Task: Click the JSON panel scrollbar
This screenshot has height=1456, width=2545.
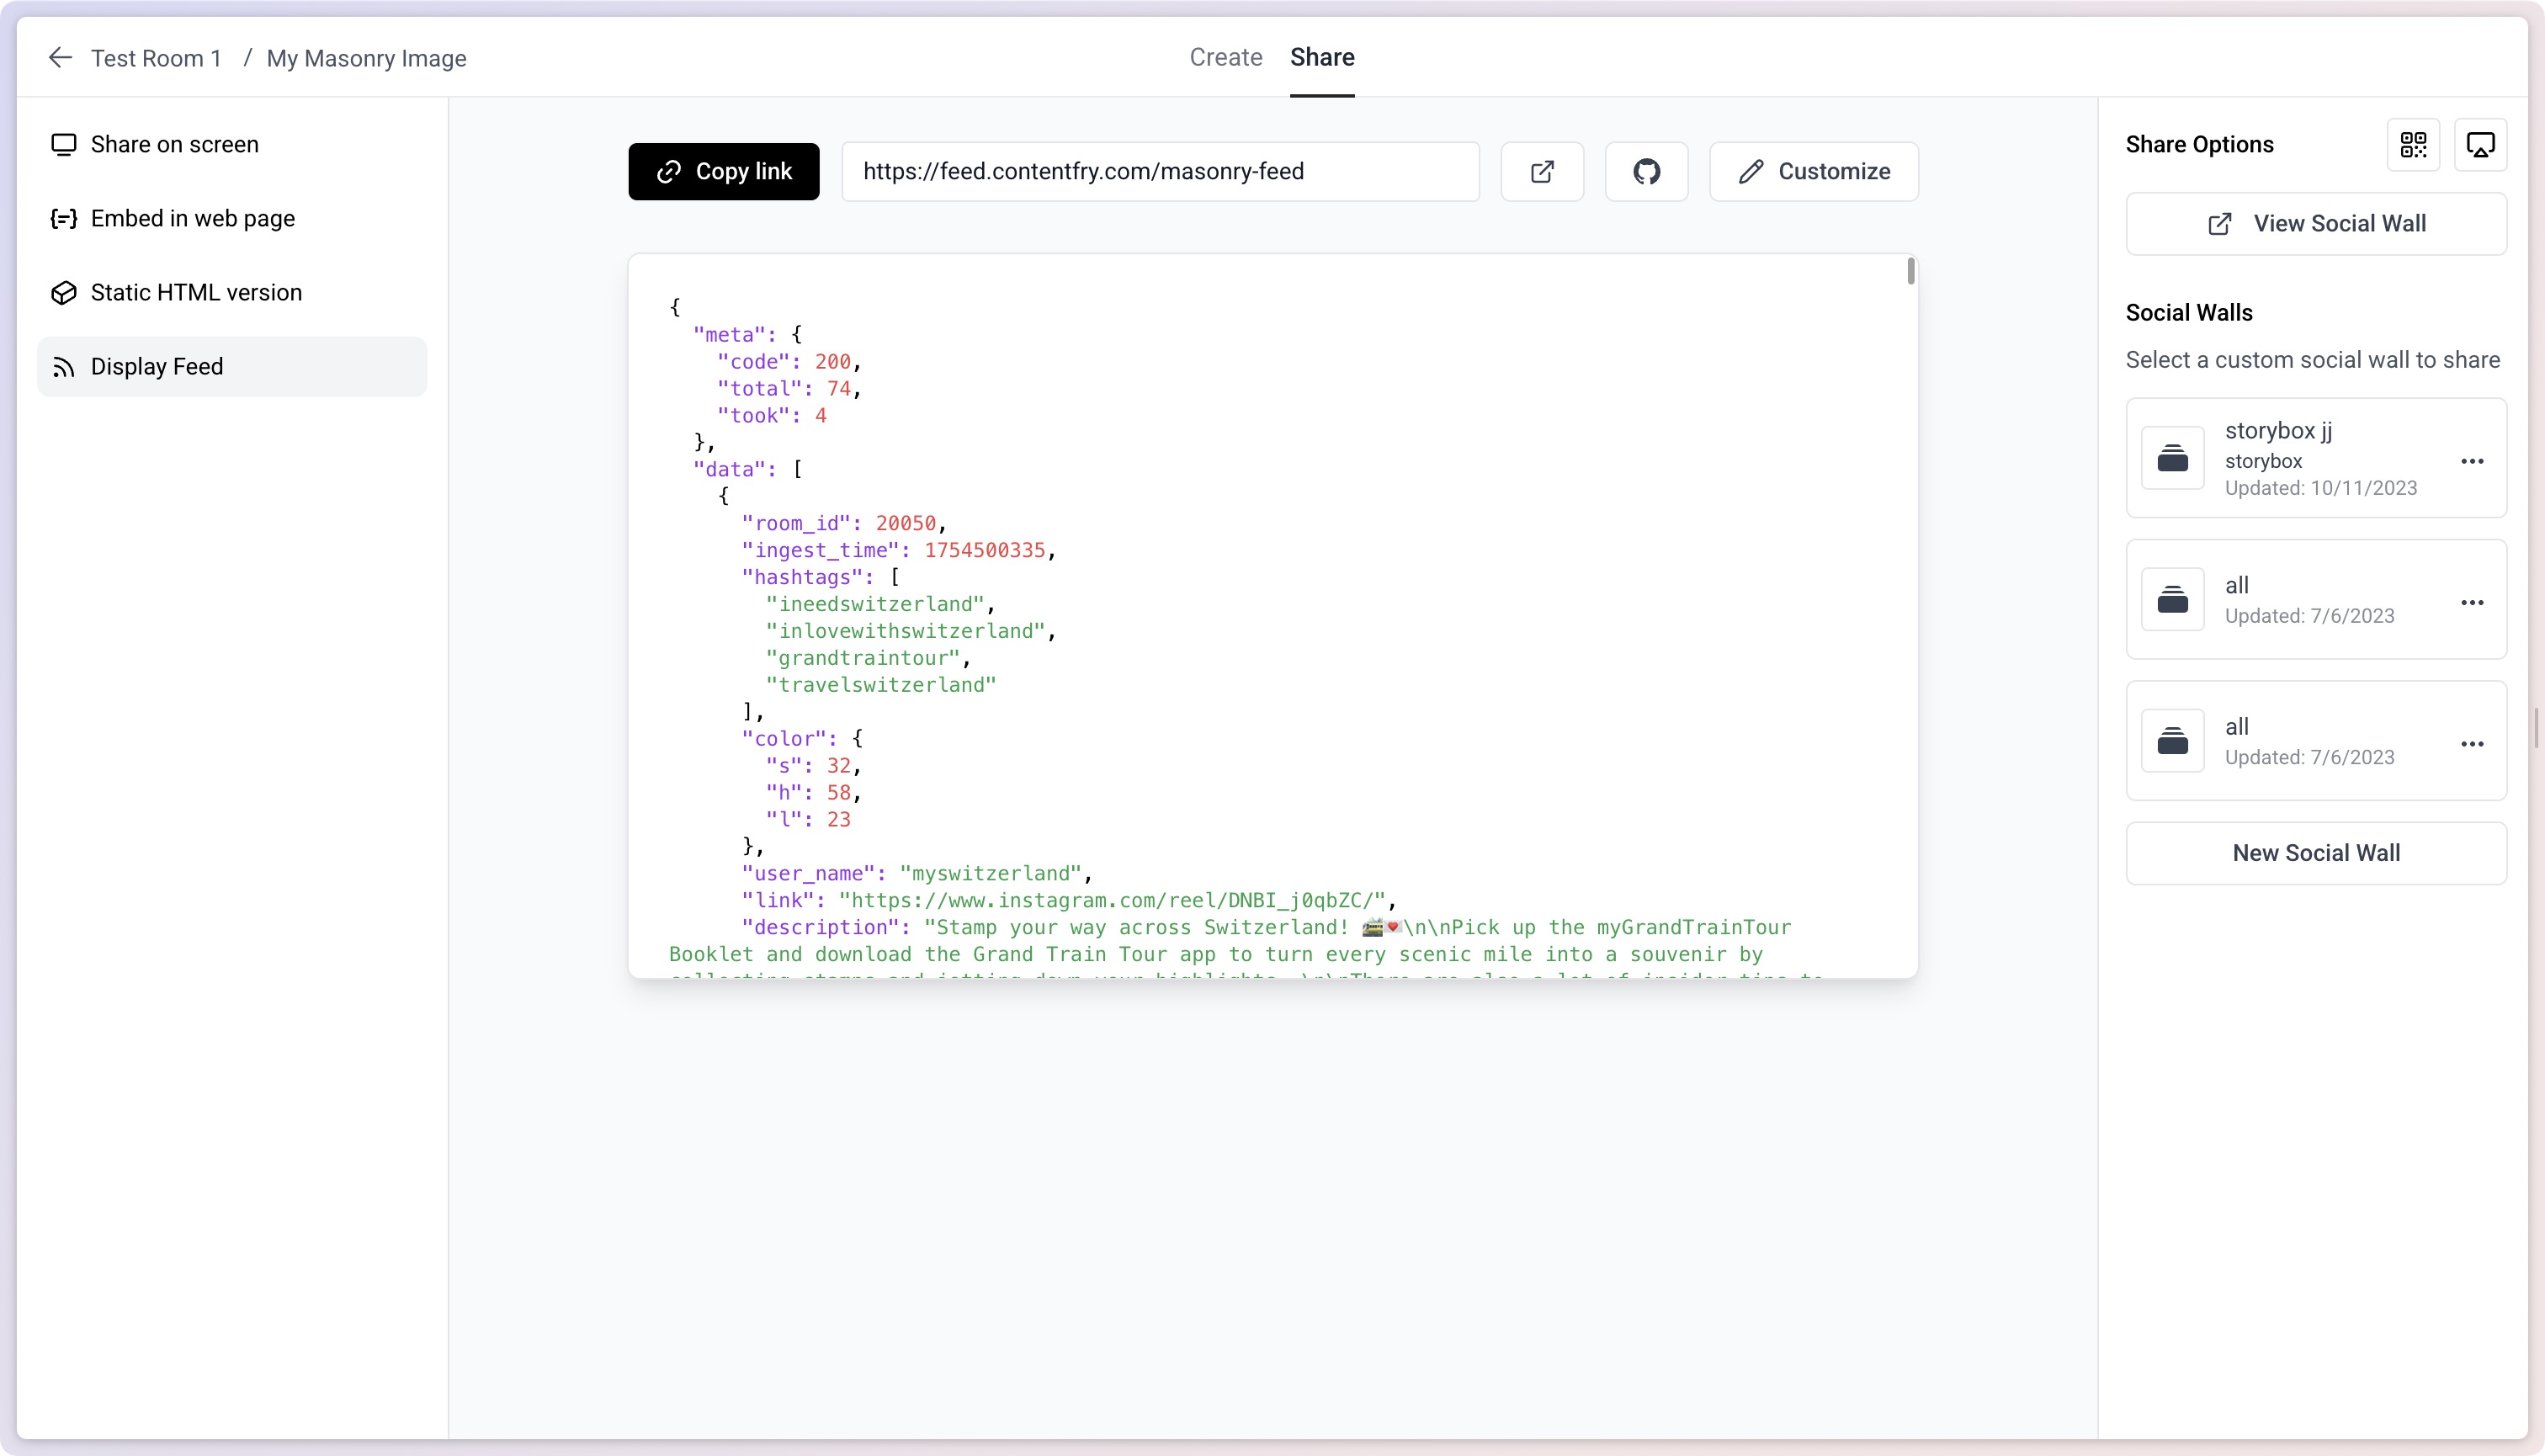Action: [1910, 272]
